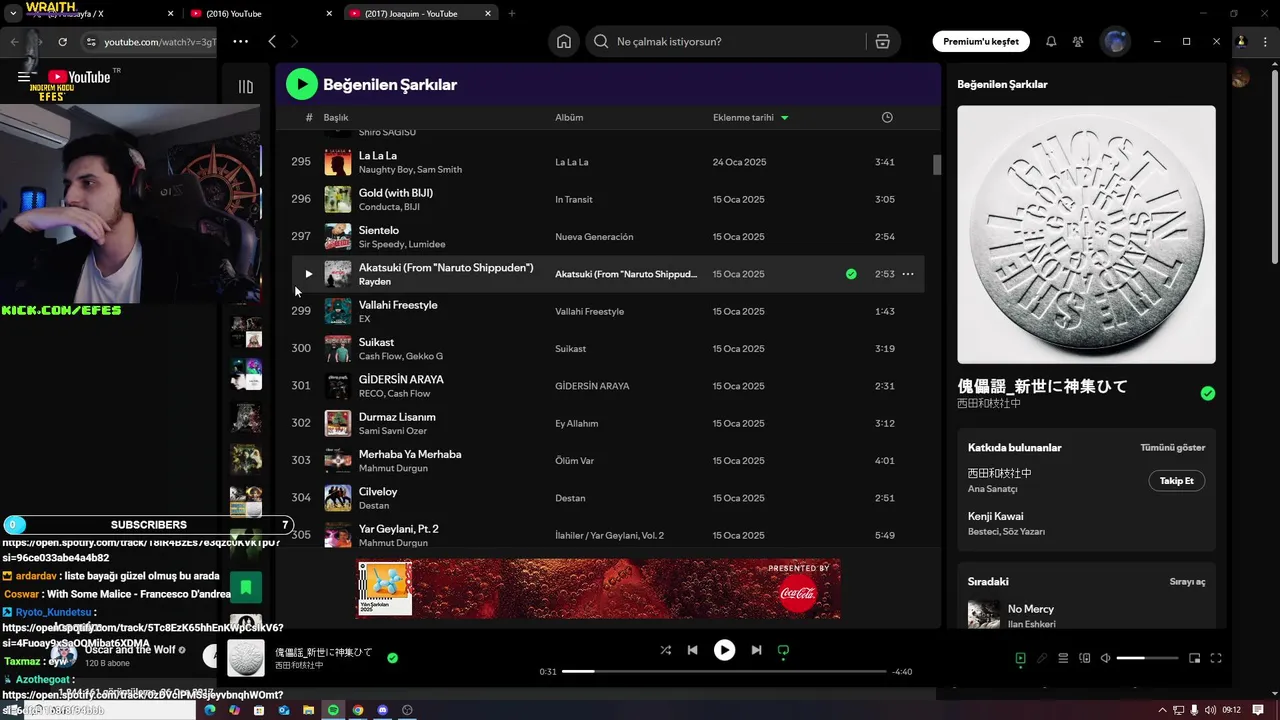Open more options for Akatsuki row
This screenshot has height=720, width=1280.
pos(908,274)
